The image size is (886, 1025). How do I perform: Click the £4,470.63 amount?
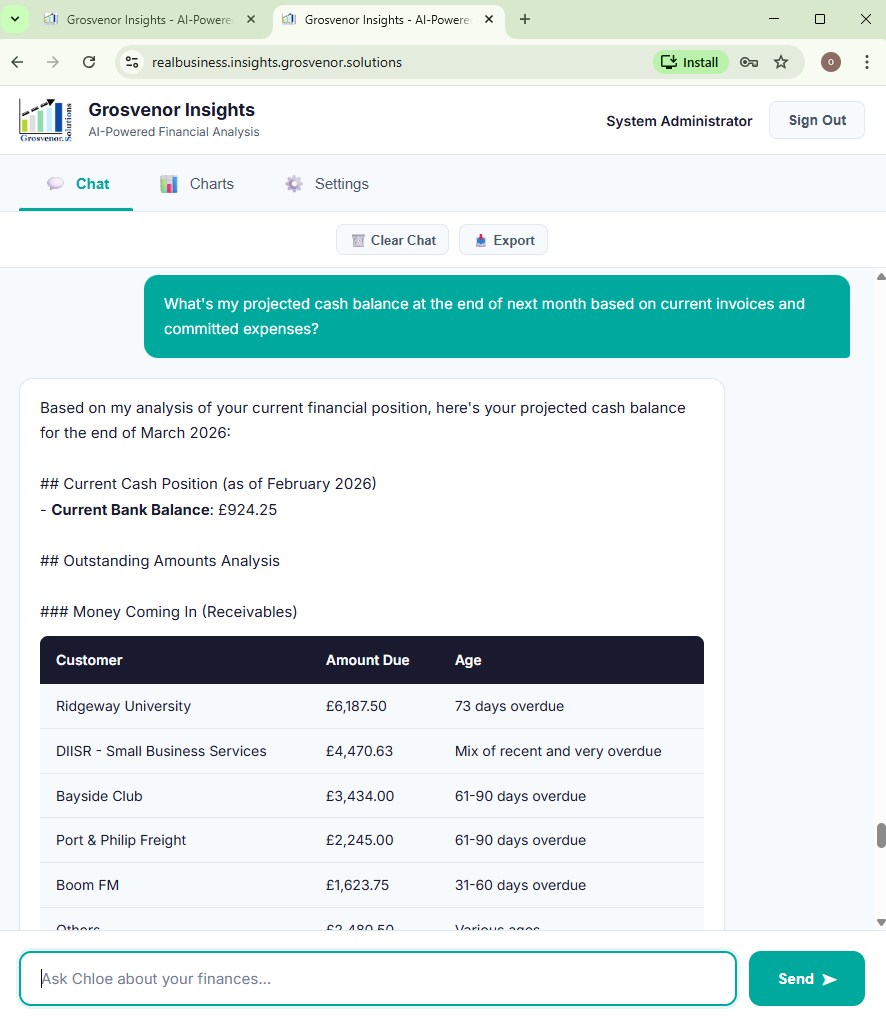tap(360, 751)
